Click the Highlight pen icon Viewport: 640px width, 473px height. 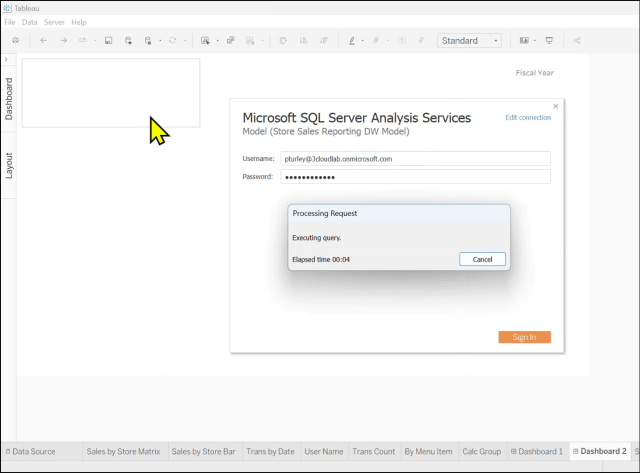[352, 40]
